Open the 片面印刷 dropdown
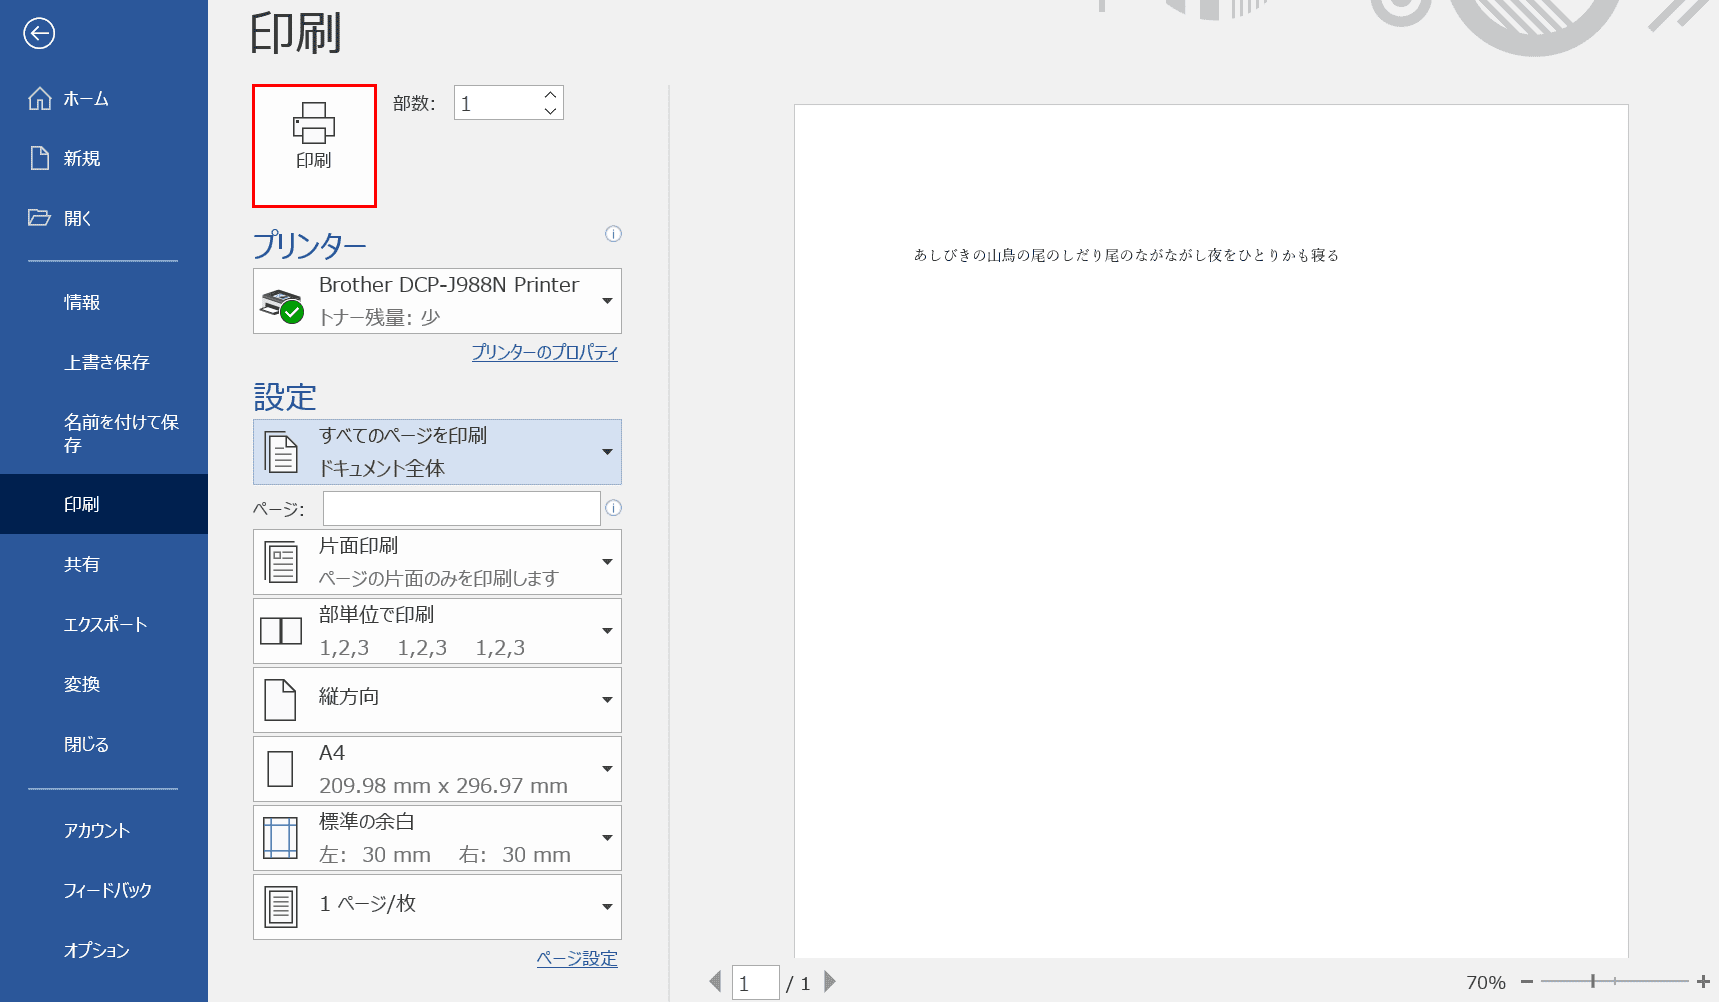This screenshot has width=1719, height=1002. [x=437, y=562]
